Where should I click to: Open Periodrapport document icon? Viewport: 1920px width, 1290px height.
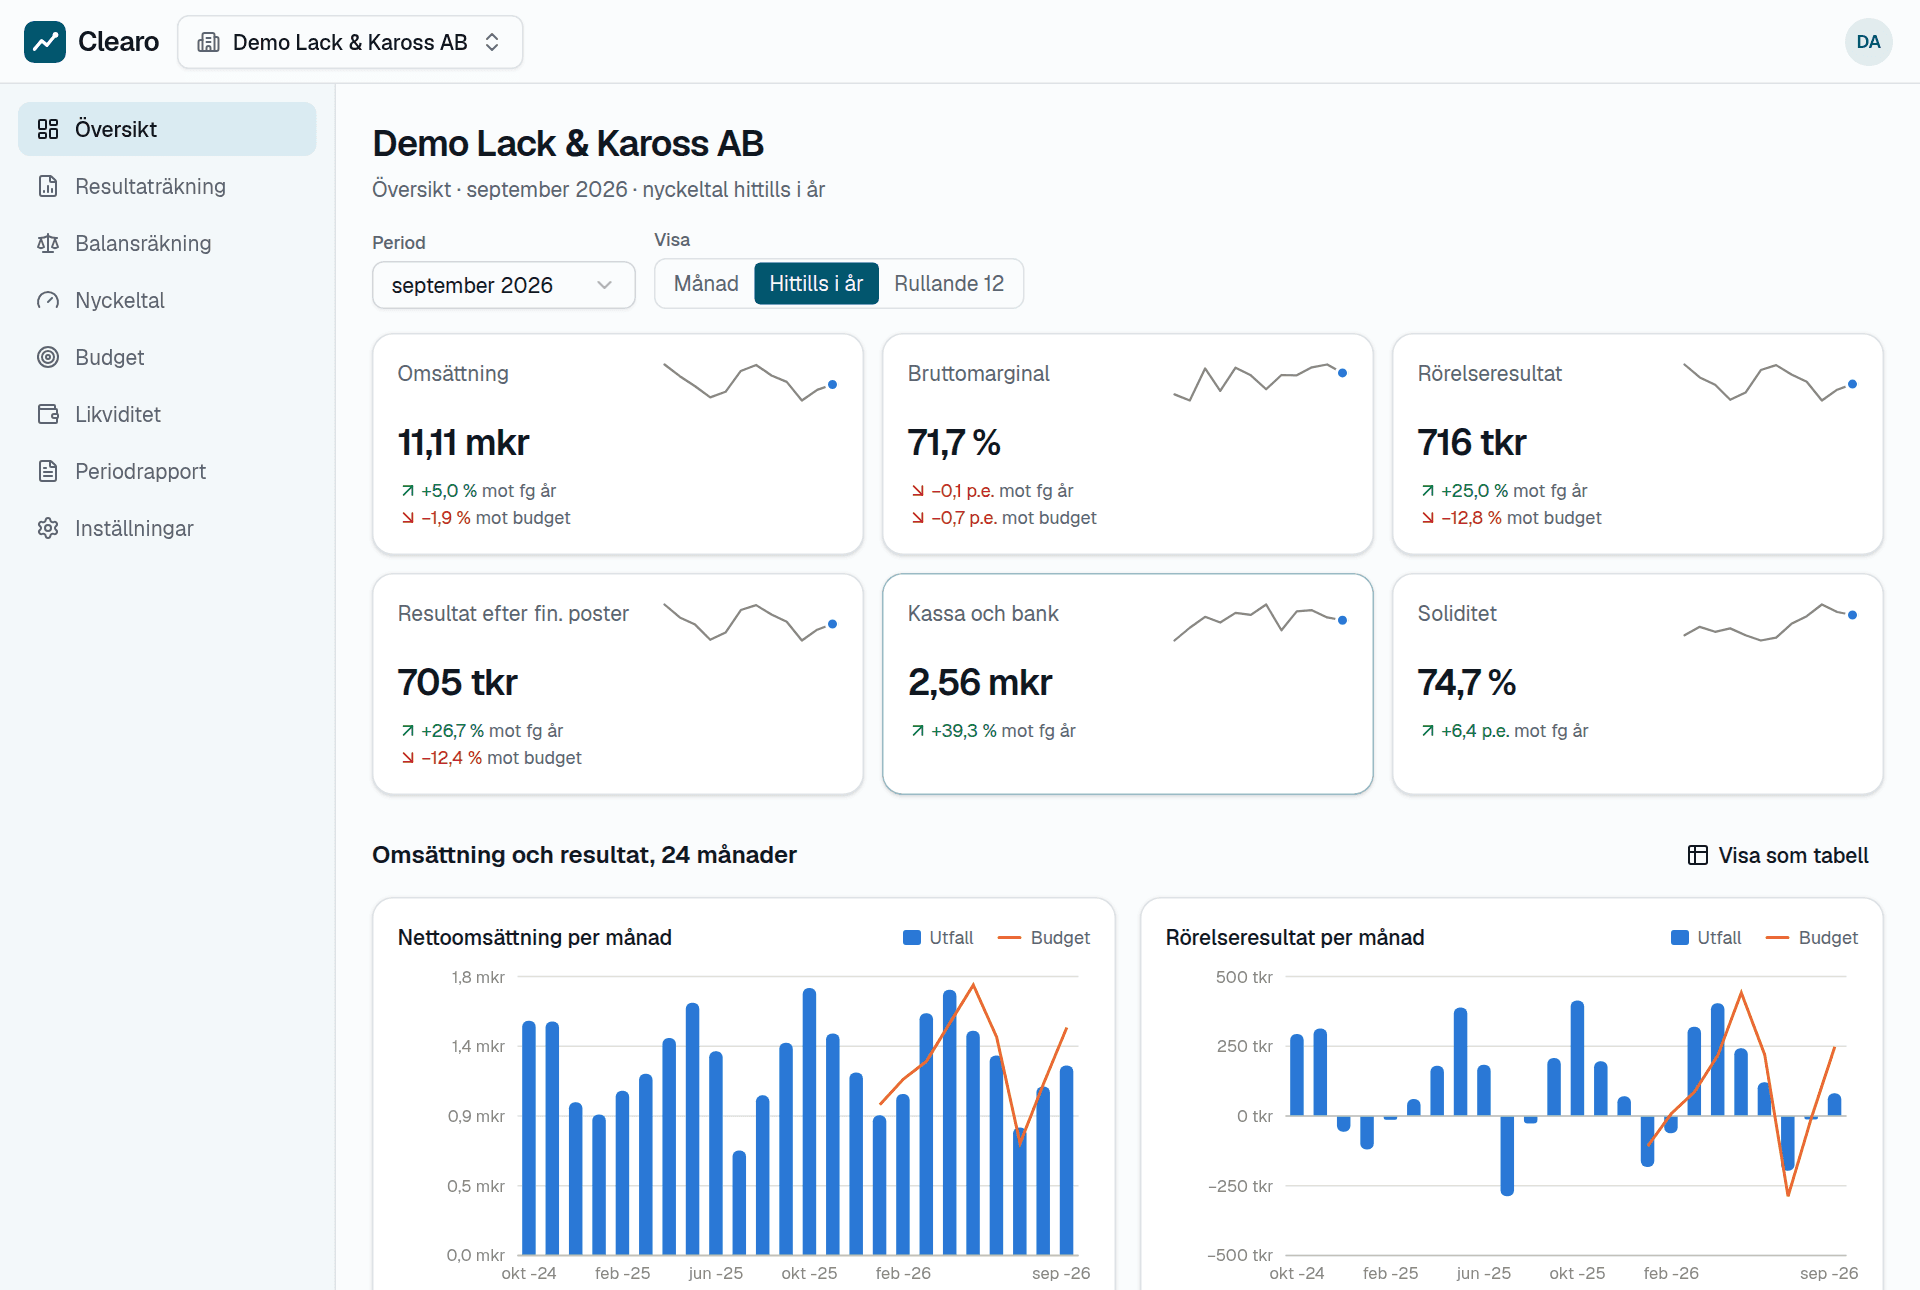(x=48, y=471)
